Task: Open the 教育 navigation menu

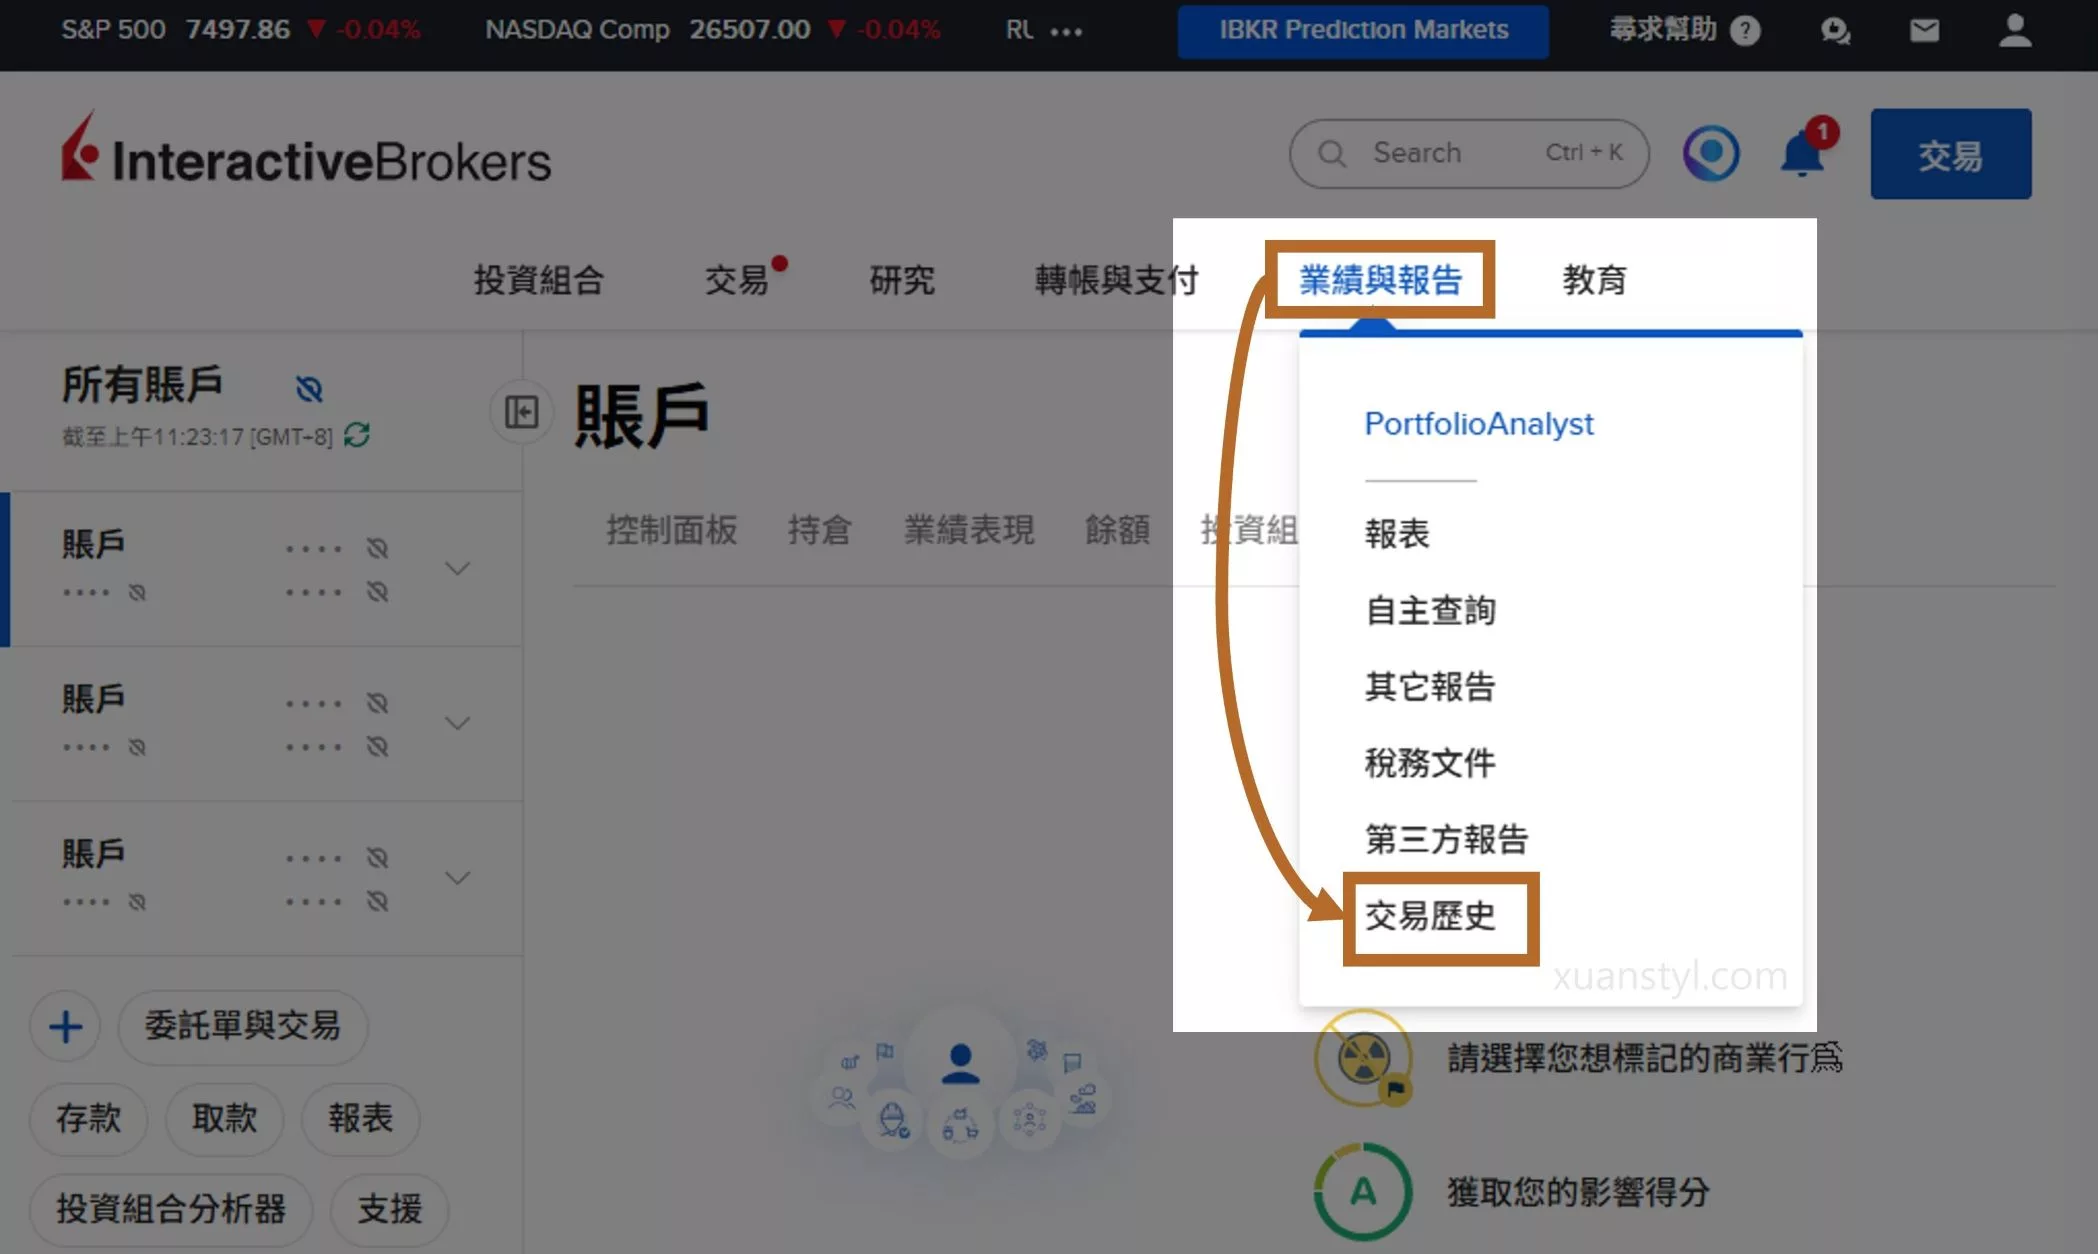Action: [x=1595, y=280]
